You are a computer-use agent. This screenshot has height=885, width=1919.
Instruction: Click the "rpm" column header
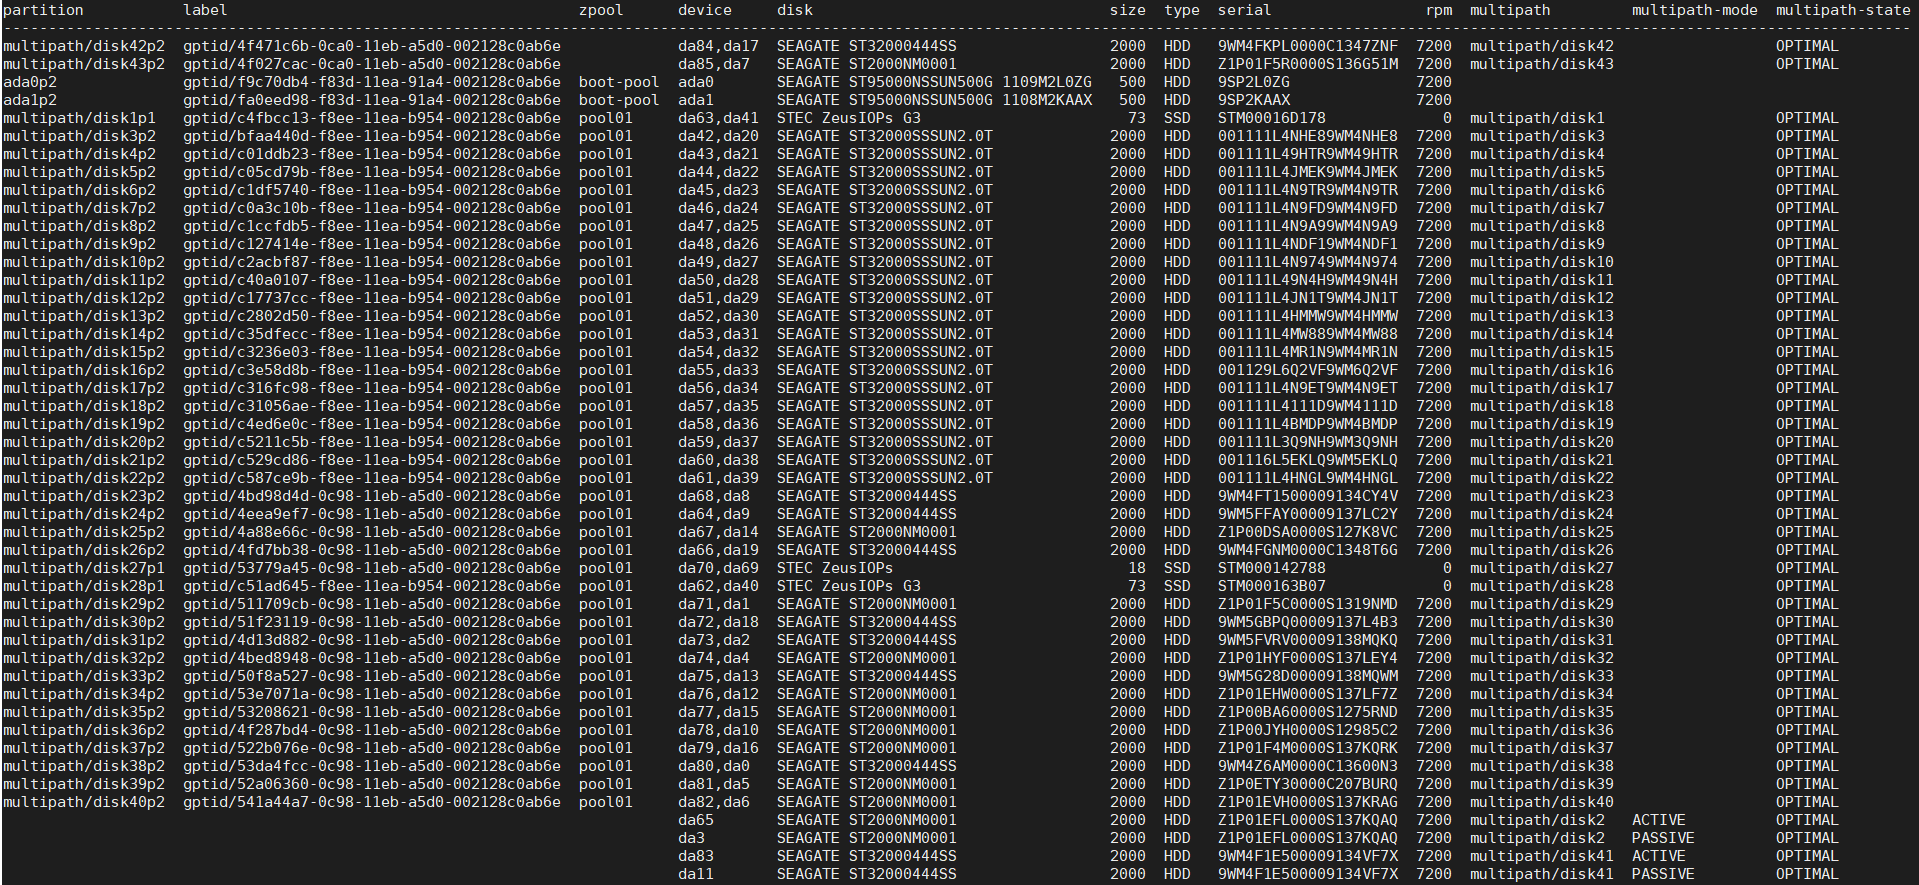coord(1438,10)
